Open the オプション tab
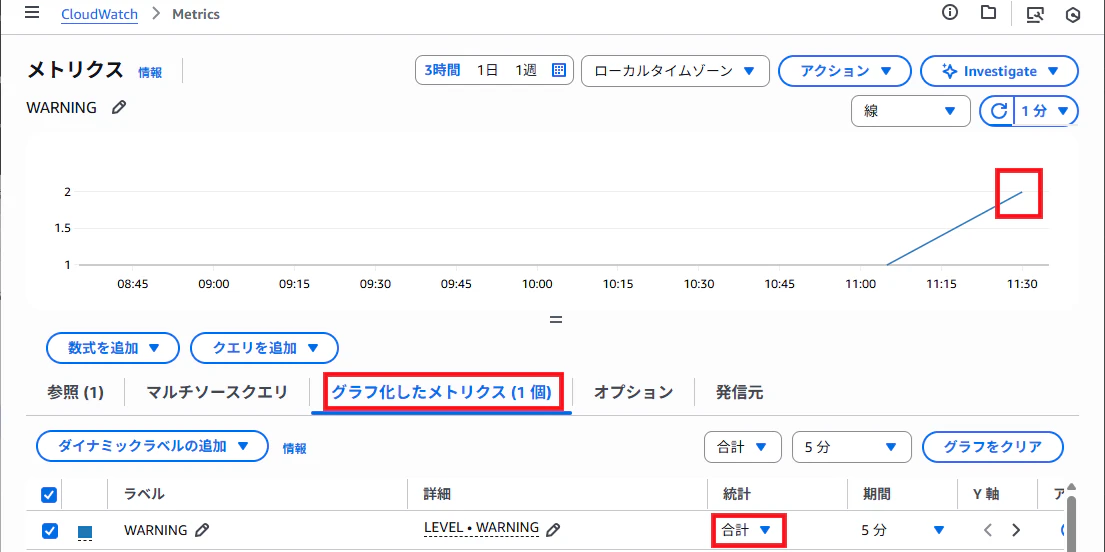The height and width of the screenshot is (552, 1105). (634, 393)
